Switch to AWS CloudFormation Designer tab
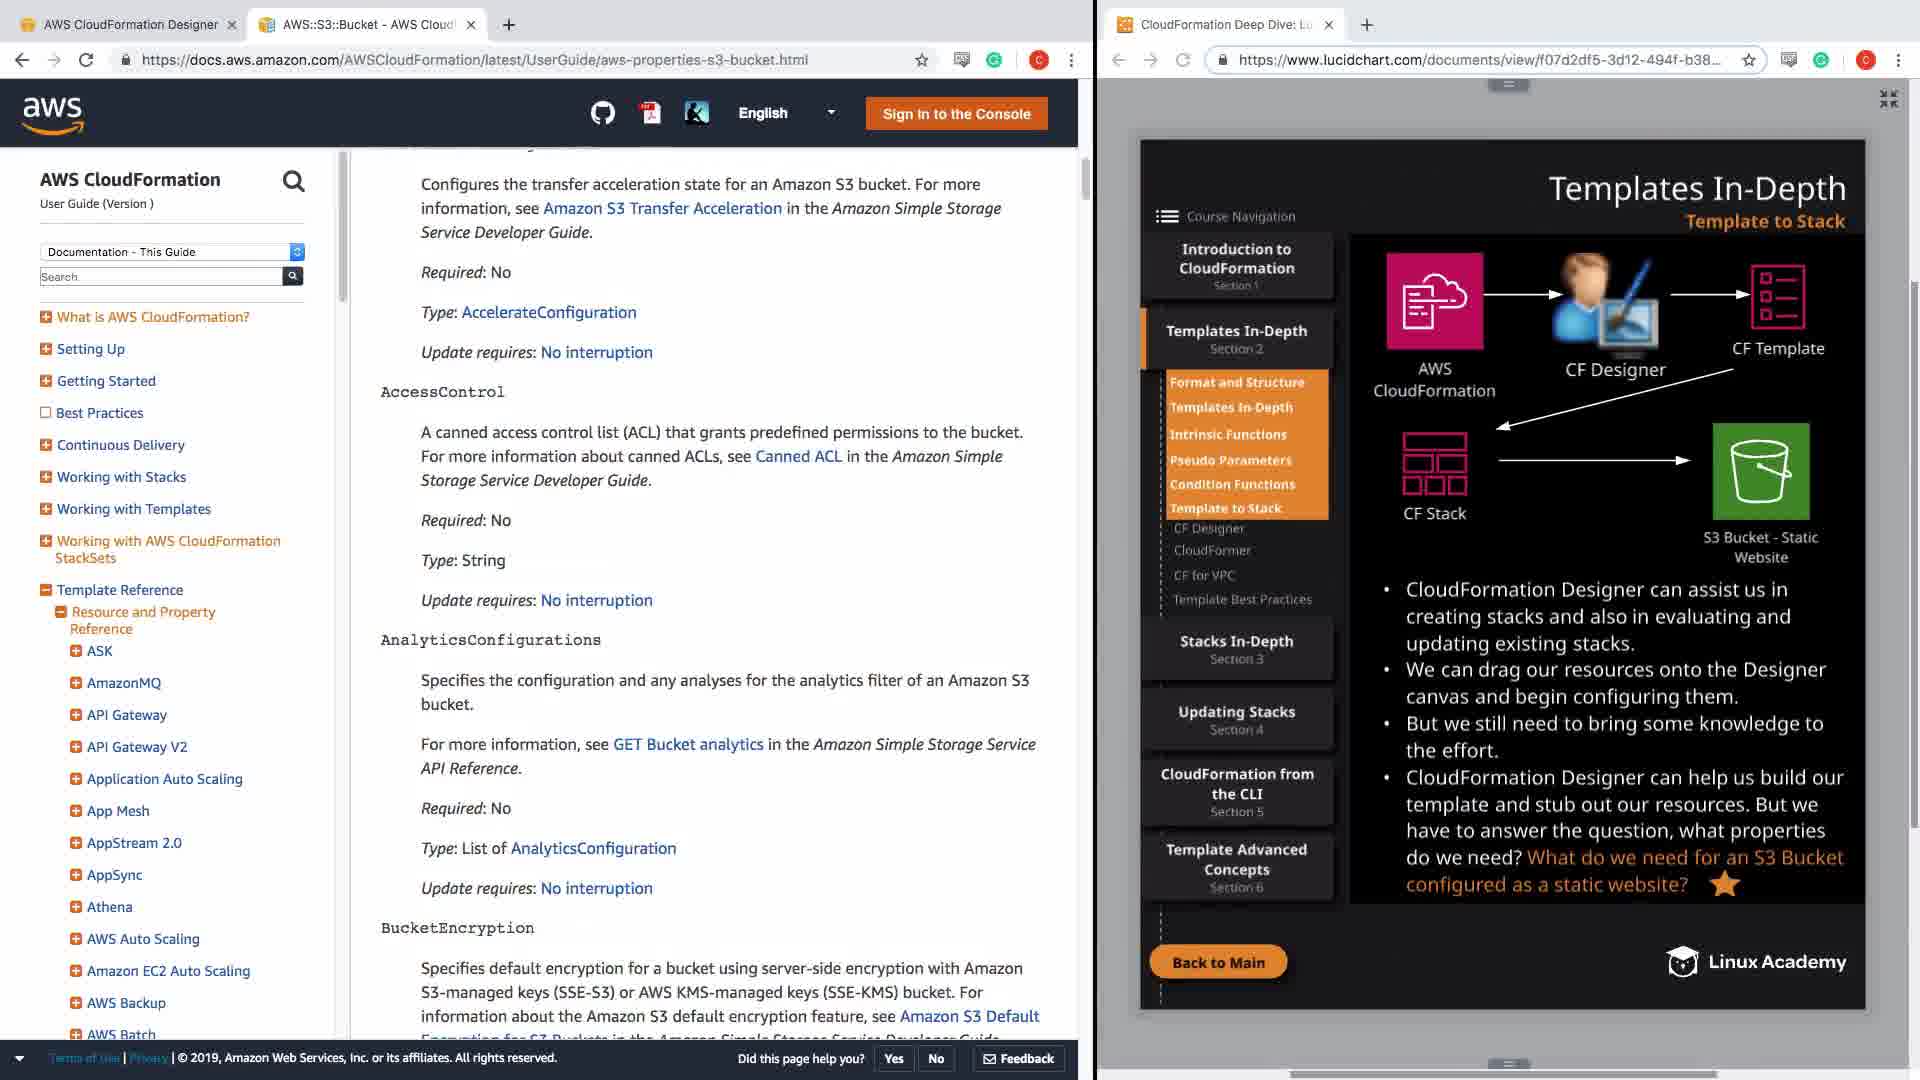The image size is (1920, 1080). (x=130, y=24)
